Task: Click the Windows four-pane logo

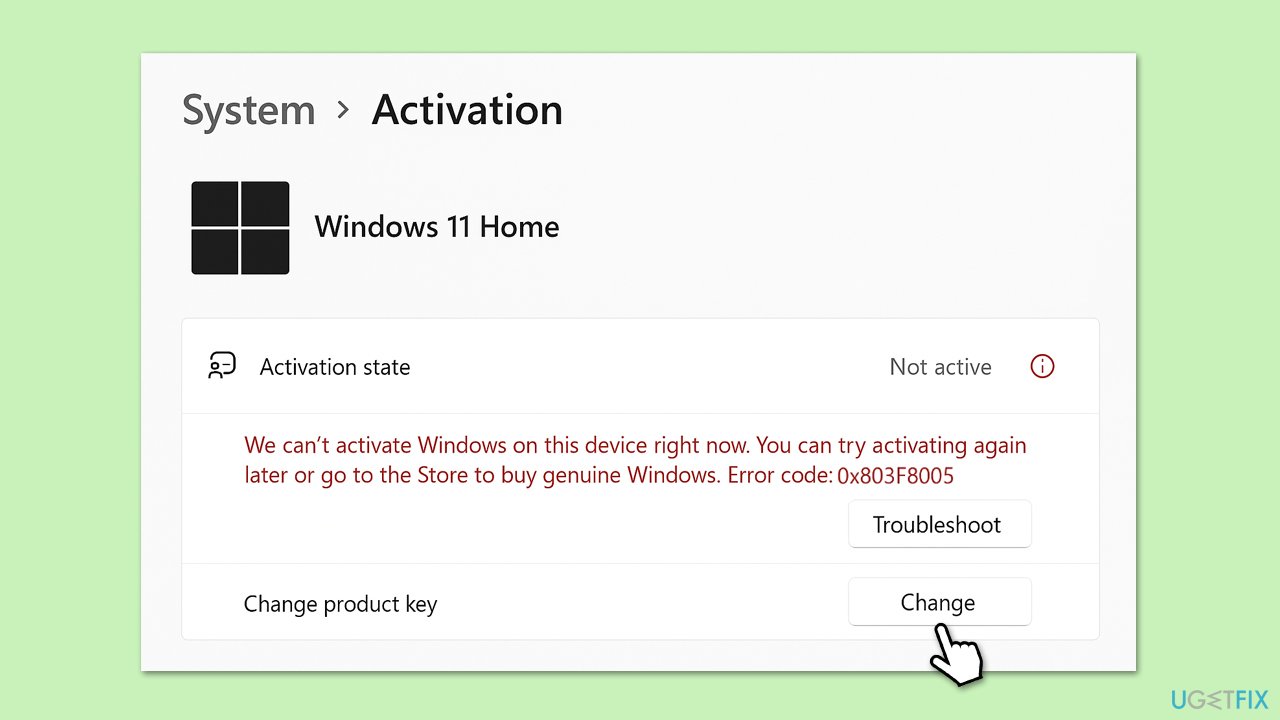Action: point(240,228)
